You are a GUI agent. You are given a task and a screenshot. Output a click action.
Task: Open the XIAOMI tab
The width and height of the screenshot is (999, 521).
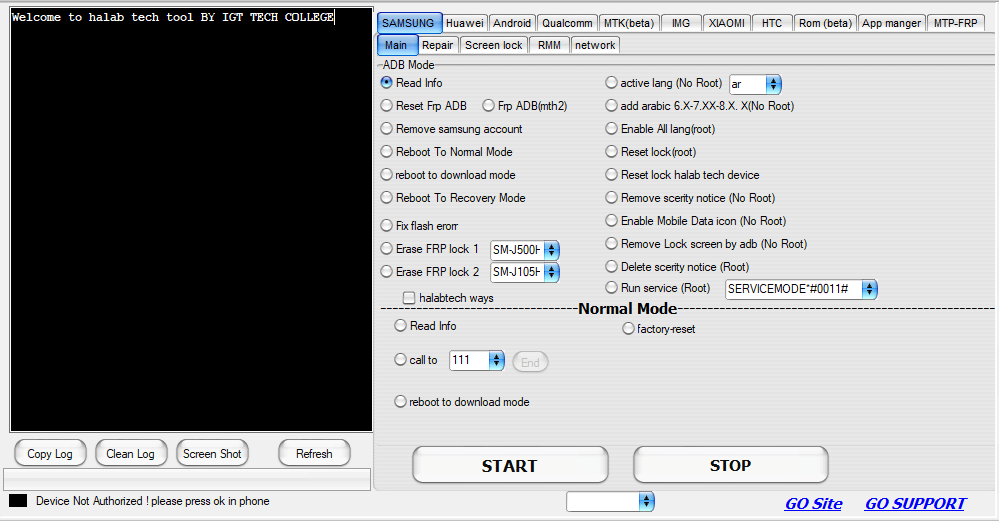[727, 24]
